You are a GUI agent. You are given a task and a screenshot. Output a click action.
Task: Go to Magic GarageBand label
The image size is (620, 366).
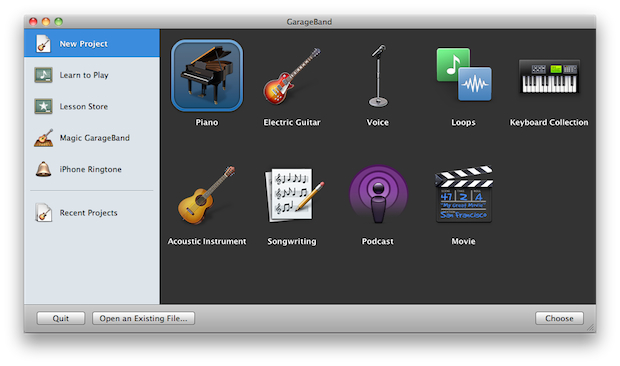tap(95, 138)
